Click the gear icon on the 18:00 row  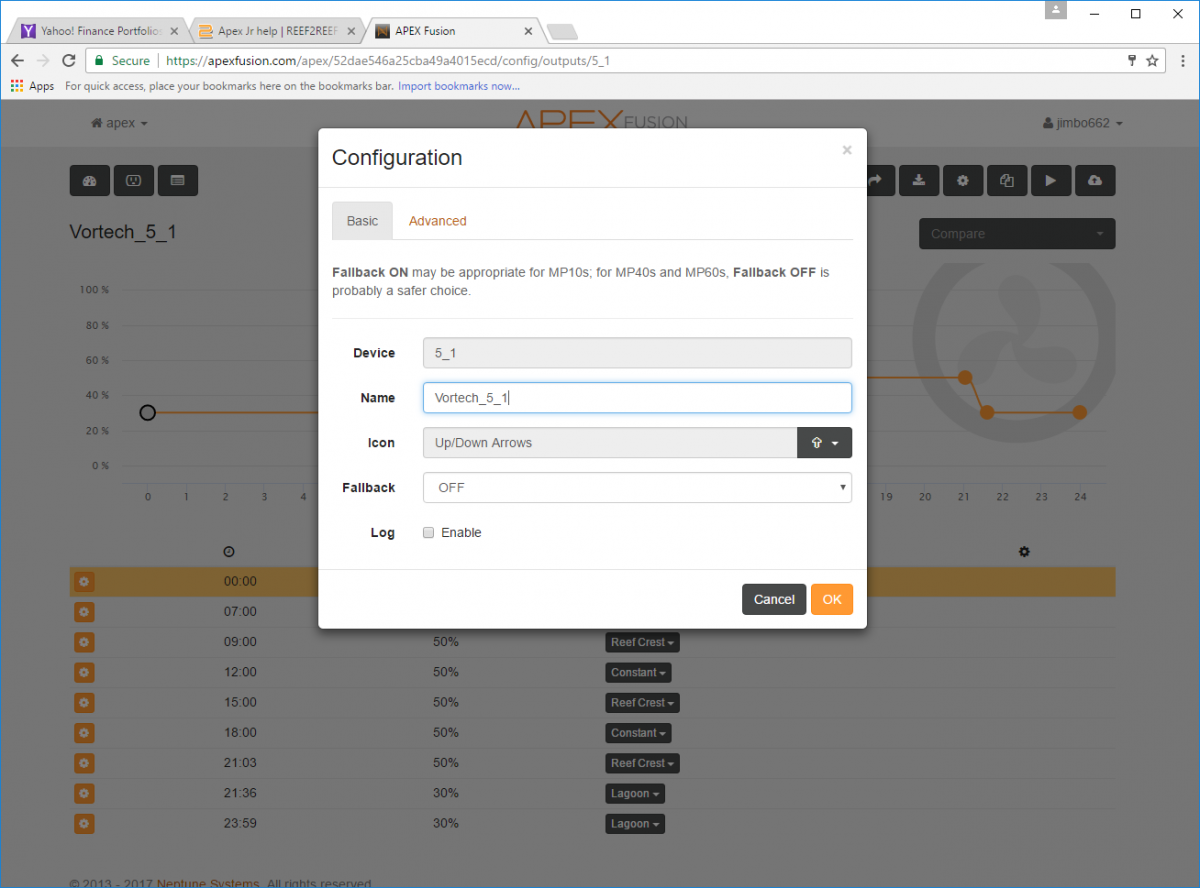(x=84, y=733)
